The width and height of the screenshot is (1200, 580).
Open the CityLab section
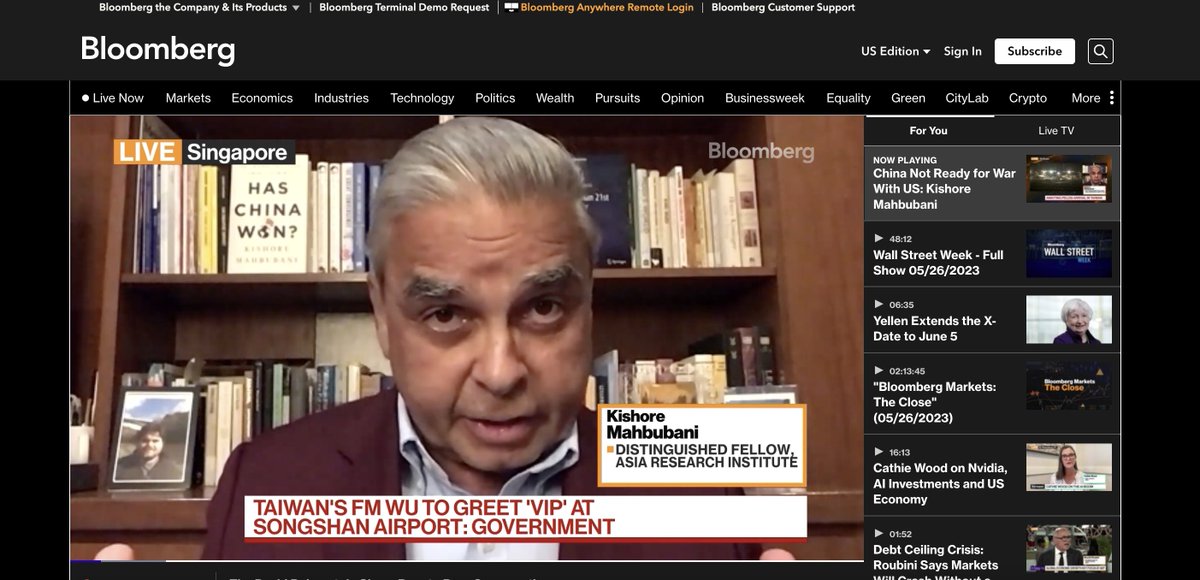967,98
